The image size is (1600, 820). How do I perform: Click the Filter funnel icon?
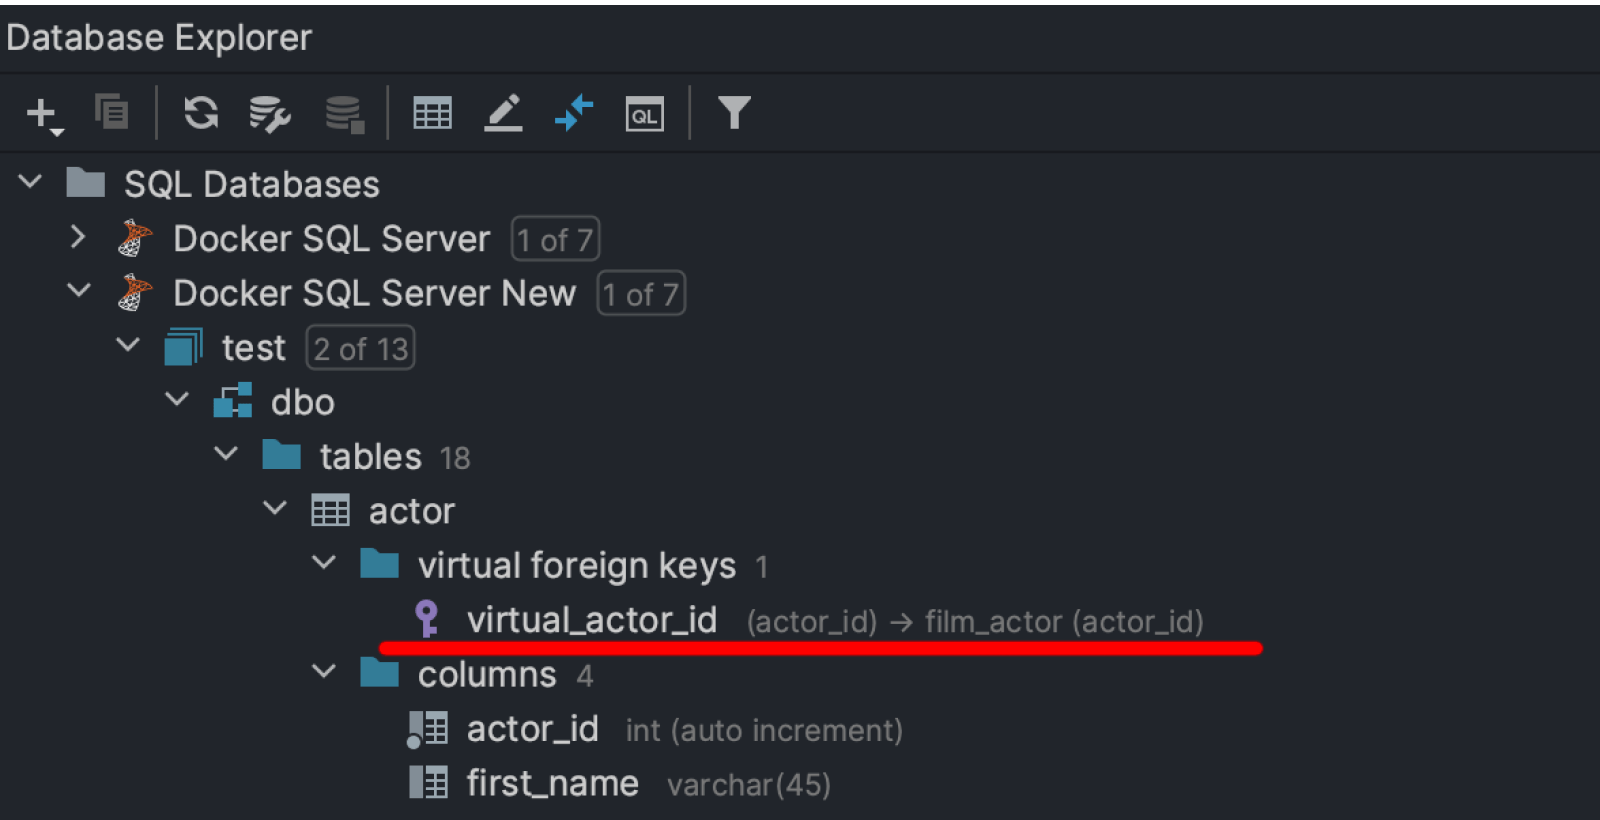point(734,113)
